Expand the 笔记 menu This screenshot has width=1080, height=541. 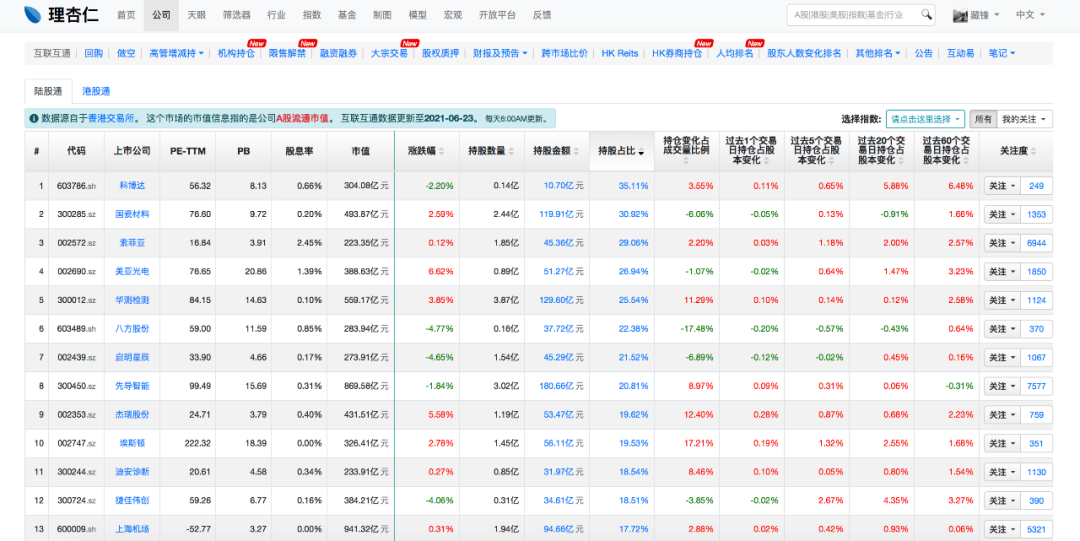tap(1002, 53)
